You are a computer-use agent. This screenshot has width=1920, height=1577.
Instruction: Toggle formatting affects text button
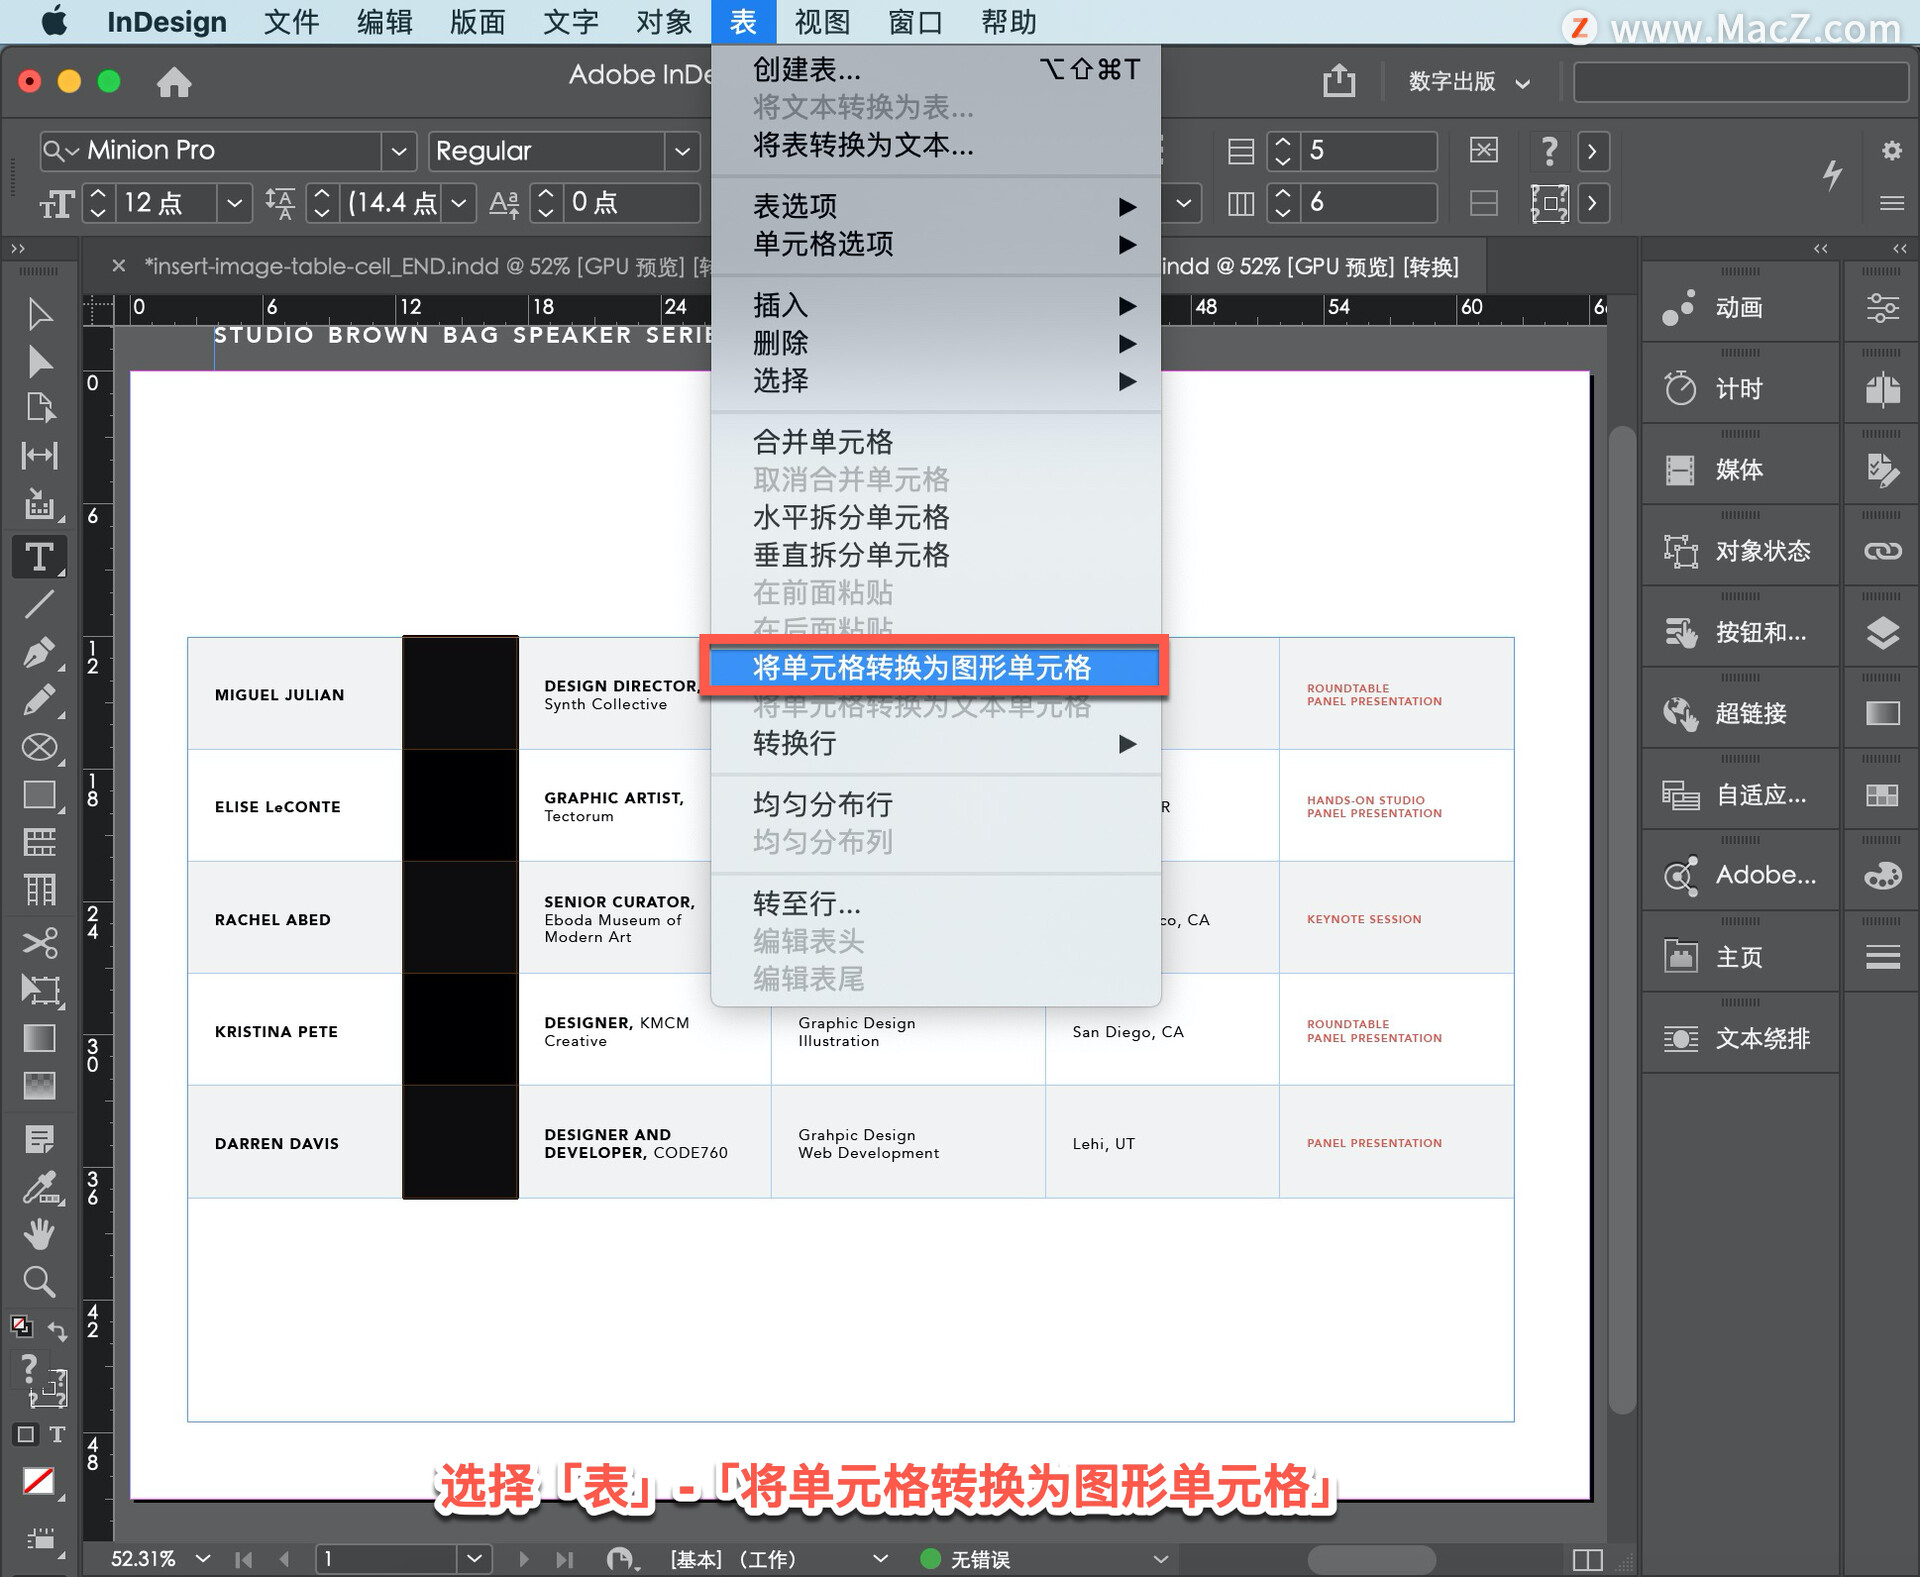pyautogui.click(x=58, y=1434)
